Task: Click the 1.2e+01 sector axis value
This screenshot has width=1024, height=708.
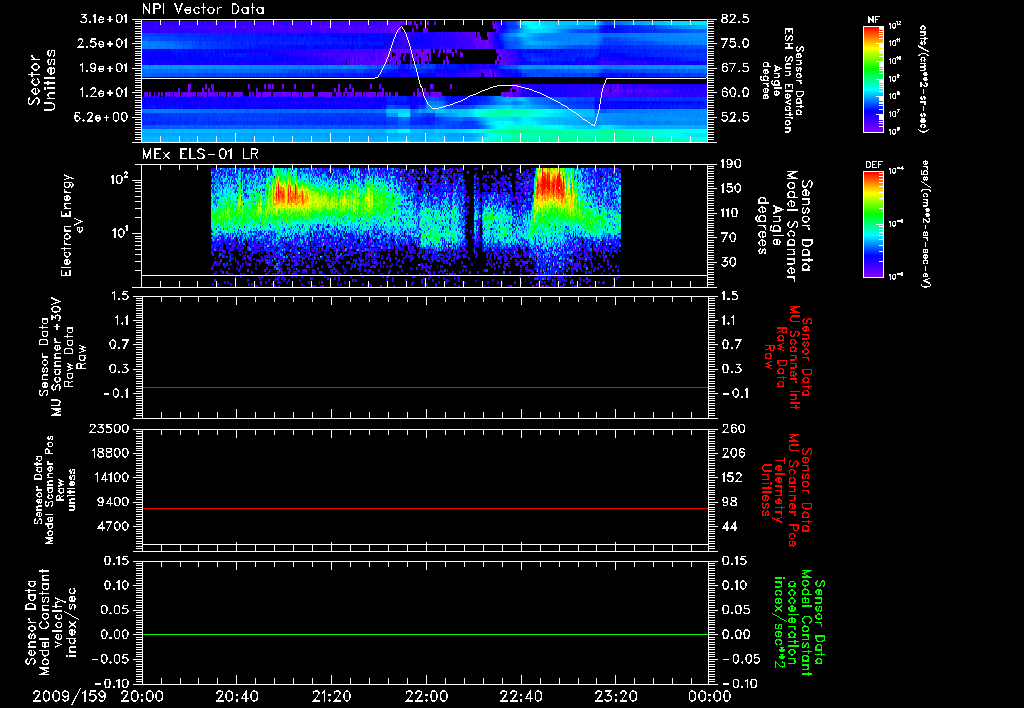Action: pos(103,93)
